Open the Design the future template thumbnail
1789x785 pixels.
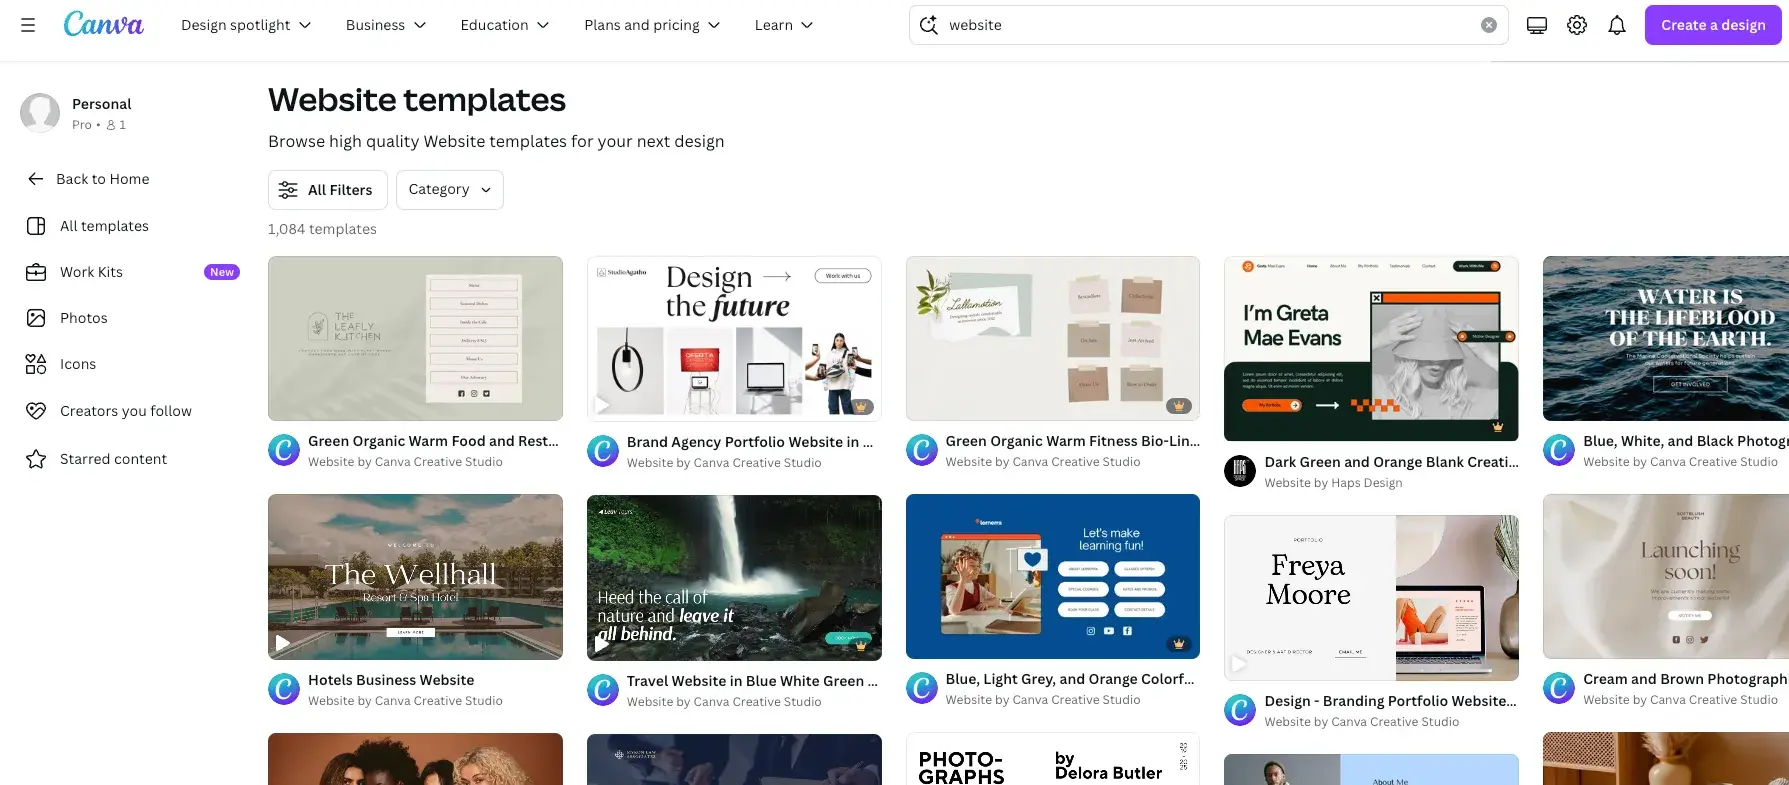click(733, 337)
